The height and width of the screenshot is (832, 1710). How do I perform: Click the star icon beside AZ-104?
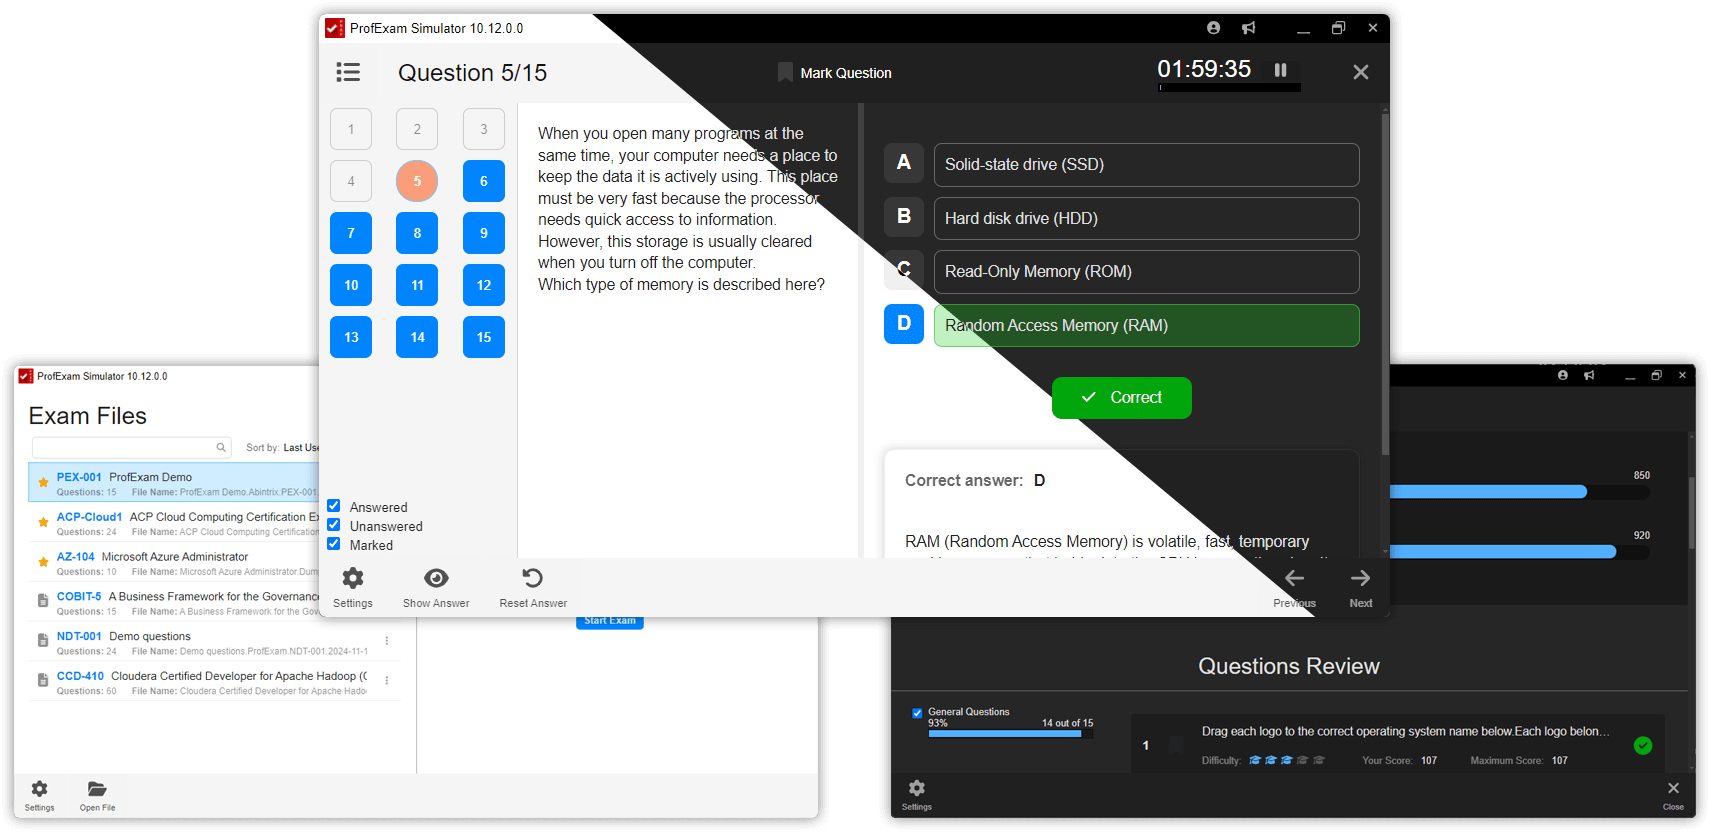pos(43,562)
